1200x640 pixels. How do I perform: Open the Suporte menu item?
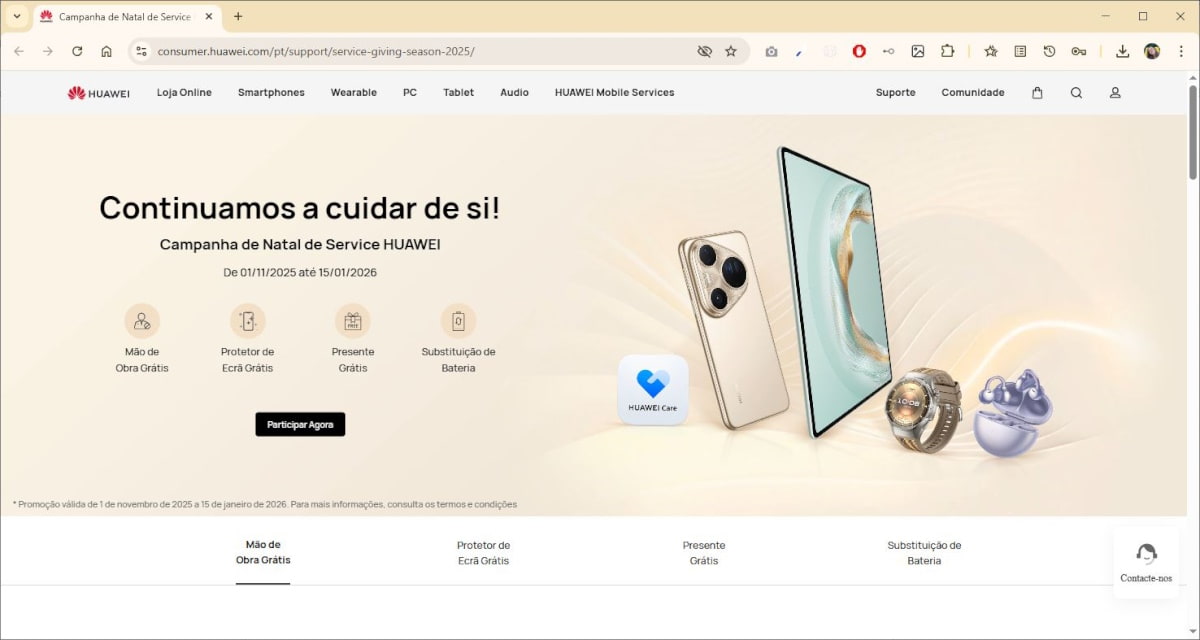point(895,92)
